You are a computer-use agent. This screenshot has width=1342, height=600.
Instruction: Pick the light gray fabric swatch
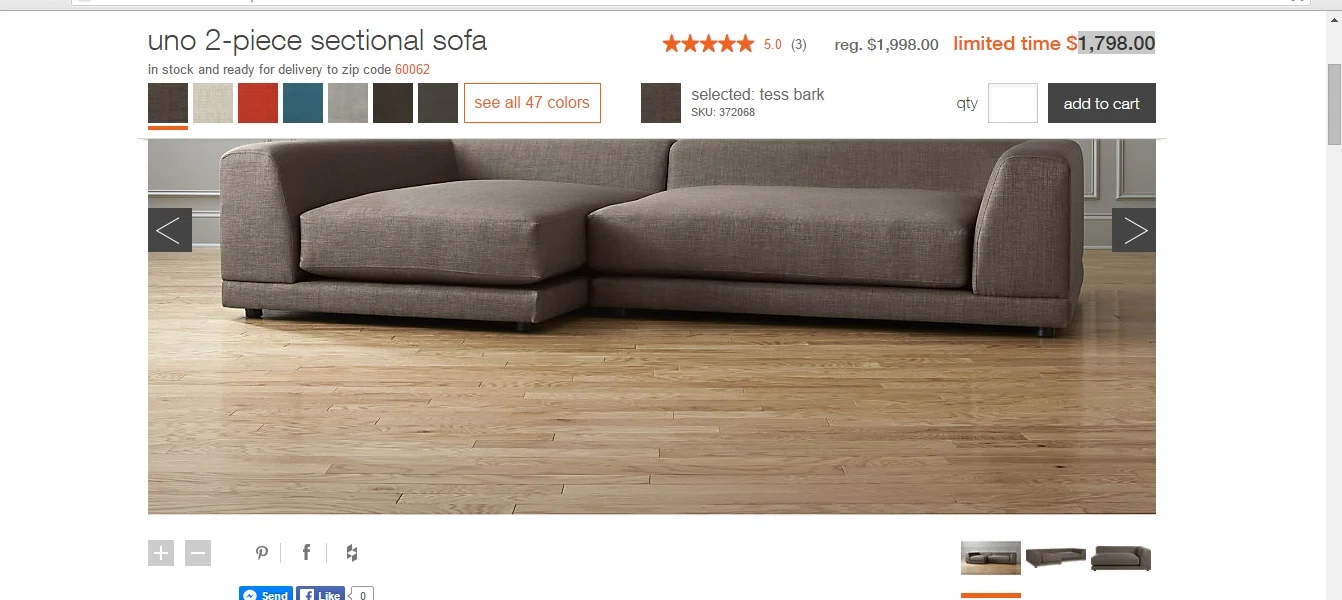[348, 103]
